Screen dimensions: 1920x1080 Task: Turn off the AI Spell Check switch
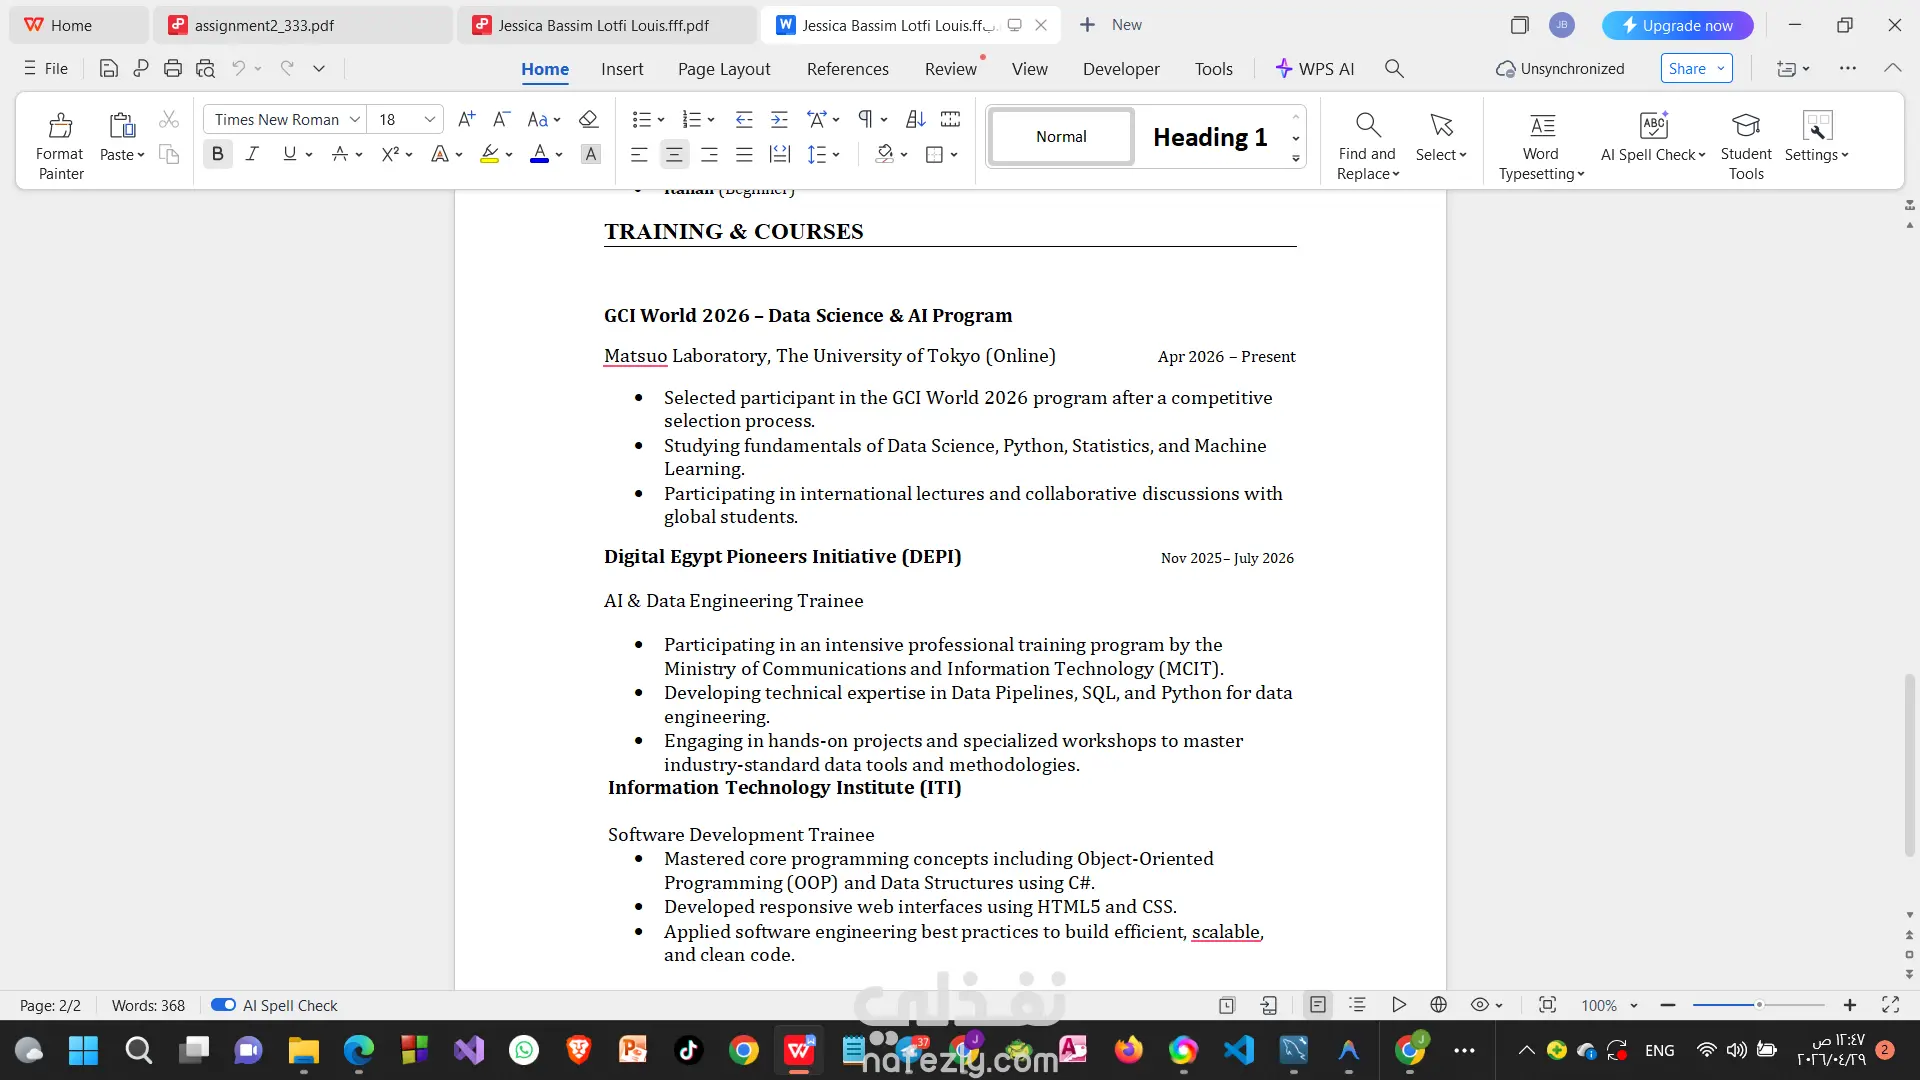[223, 1005]
